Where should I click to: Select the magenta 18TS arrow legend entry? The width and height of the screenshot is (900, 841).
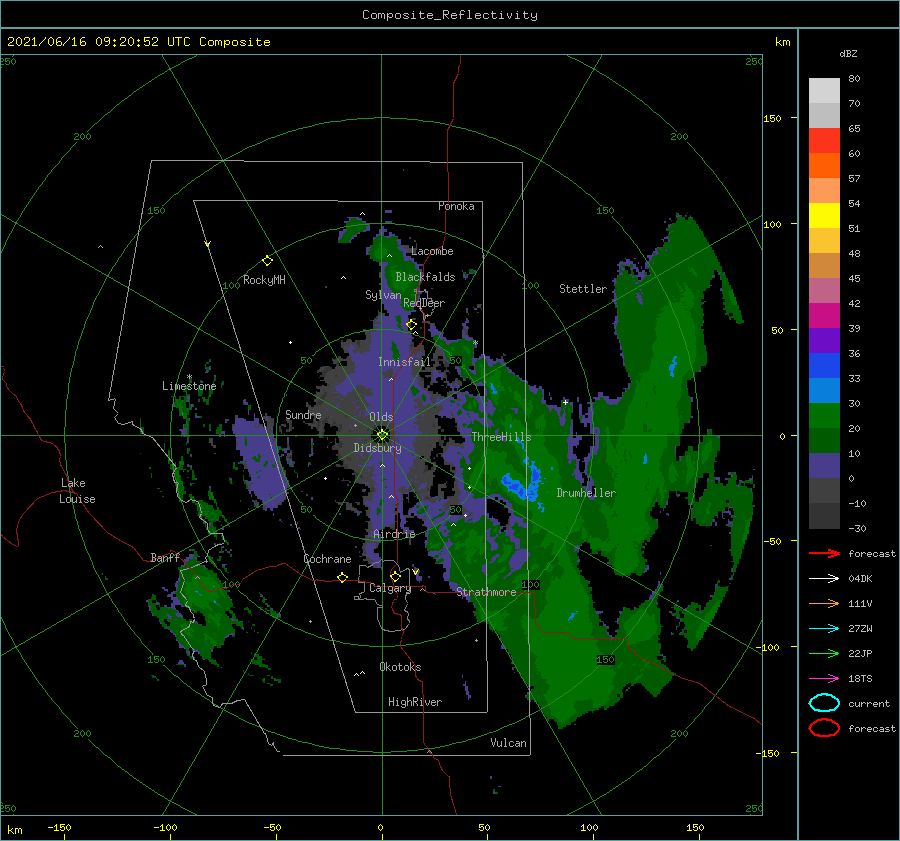tap(824, 679)
